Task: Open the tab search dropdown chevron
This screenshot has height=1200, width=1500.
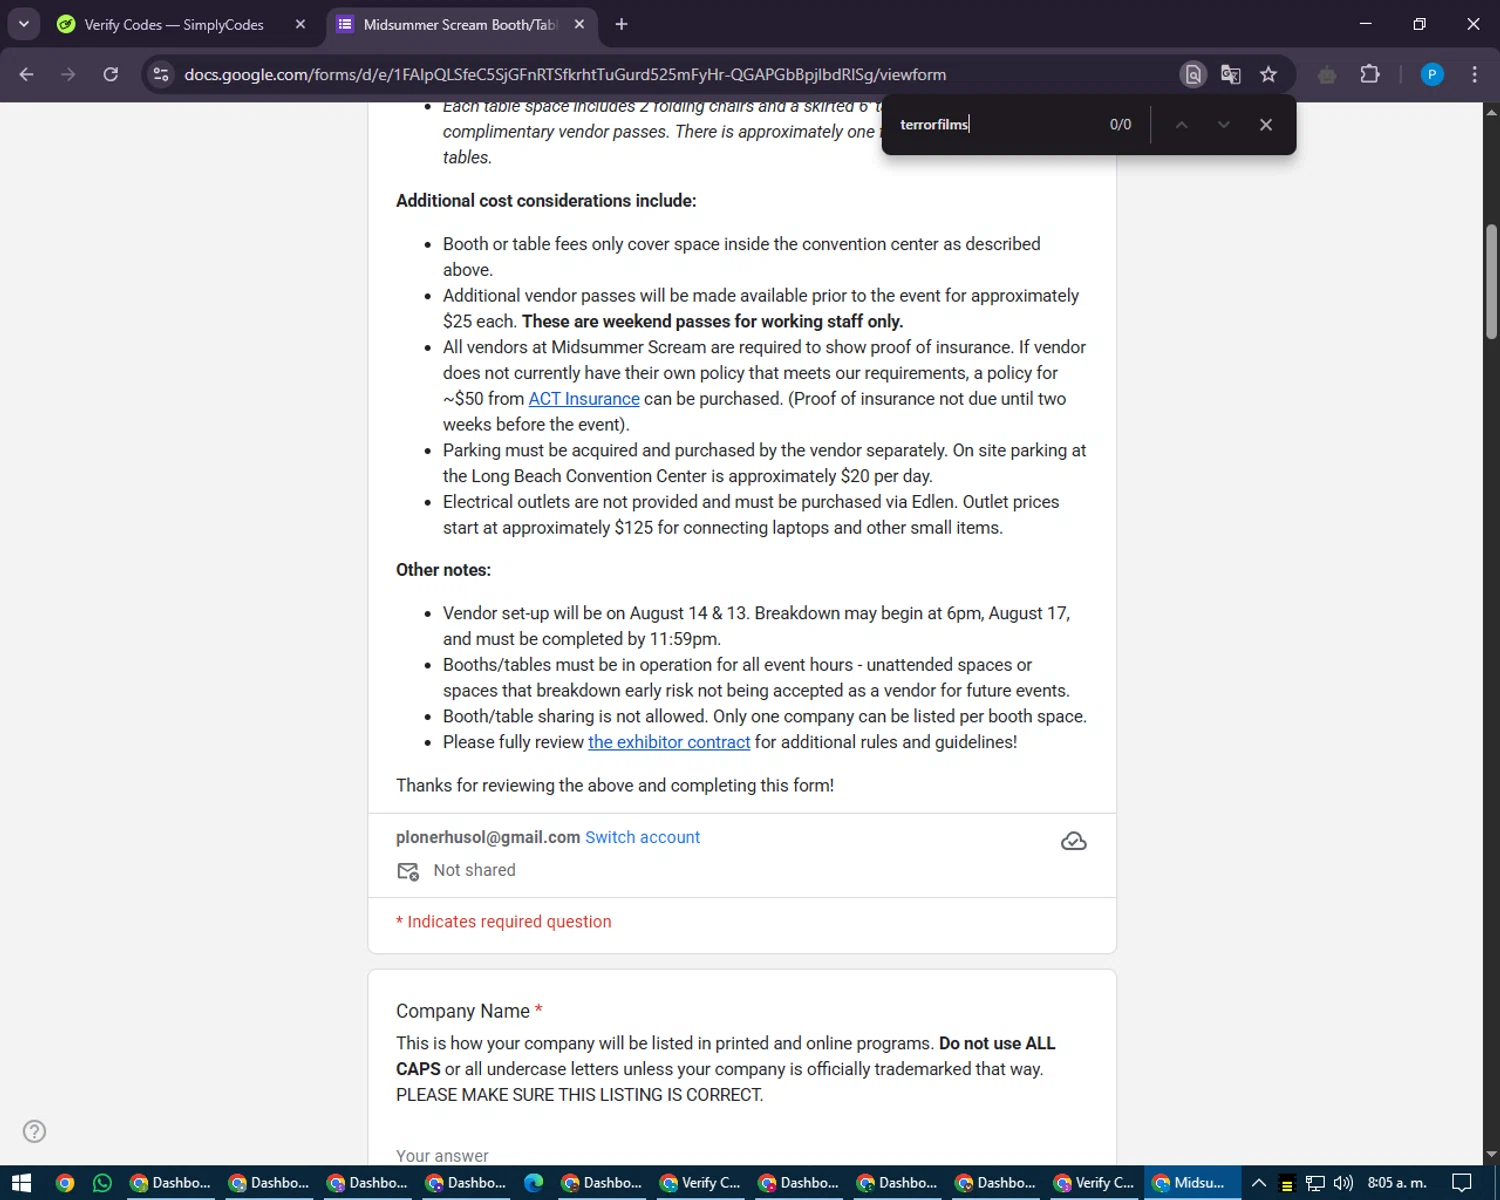Action: click(23, 24)
